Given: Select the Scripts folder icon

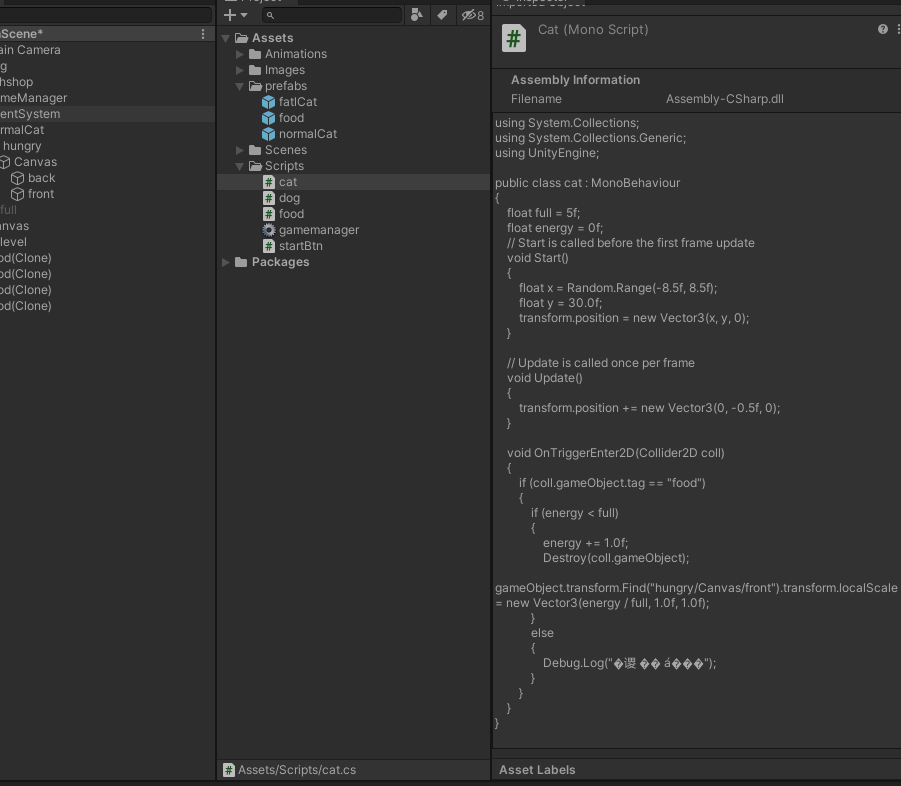Looking at the screenshot, I should tap(255, 166).
